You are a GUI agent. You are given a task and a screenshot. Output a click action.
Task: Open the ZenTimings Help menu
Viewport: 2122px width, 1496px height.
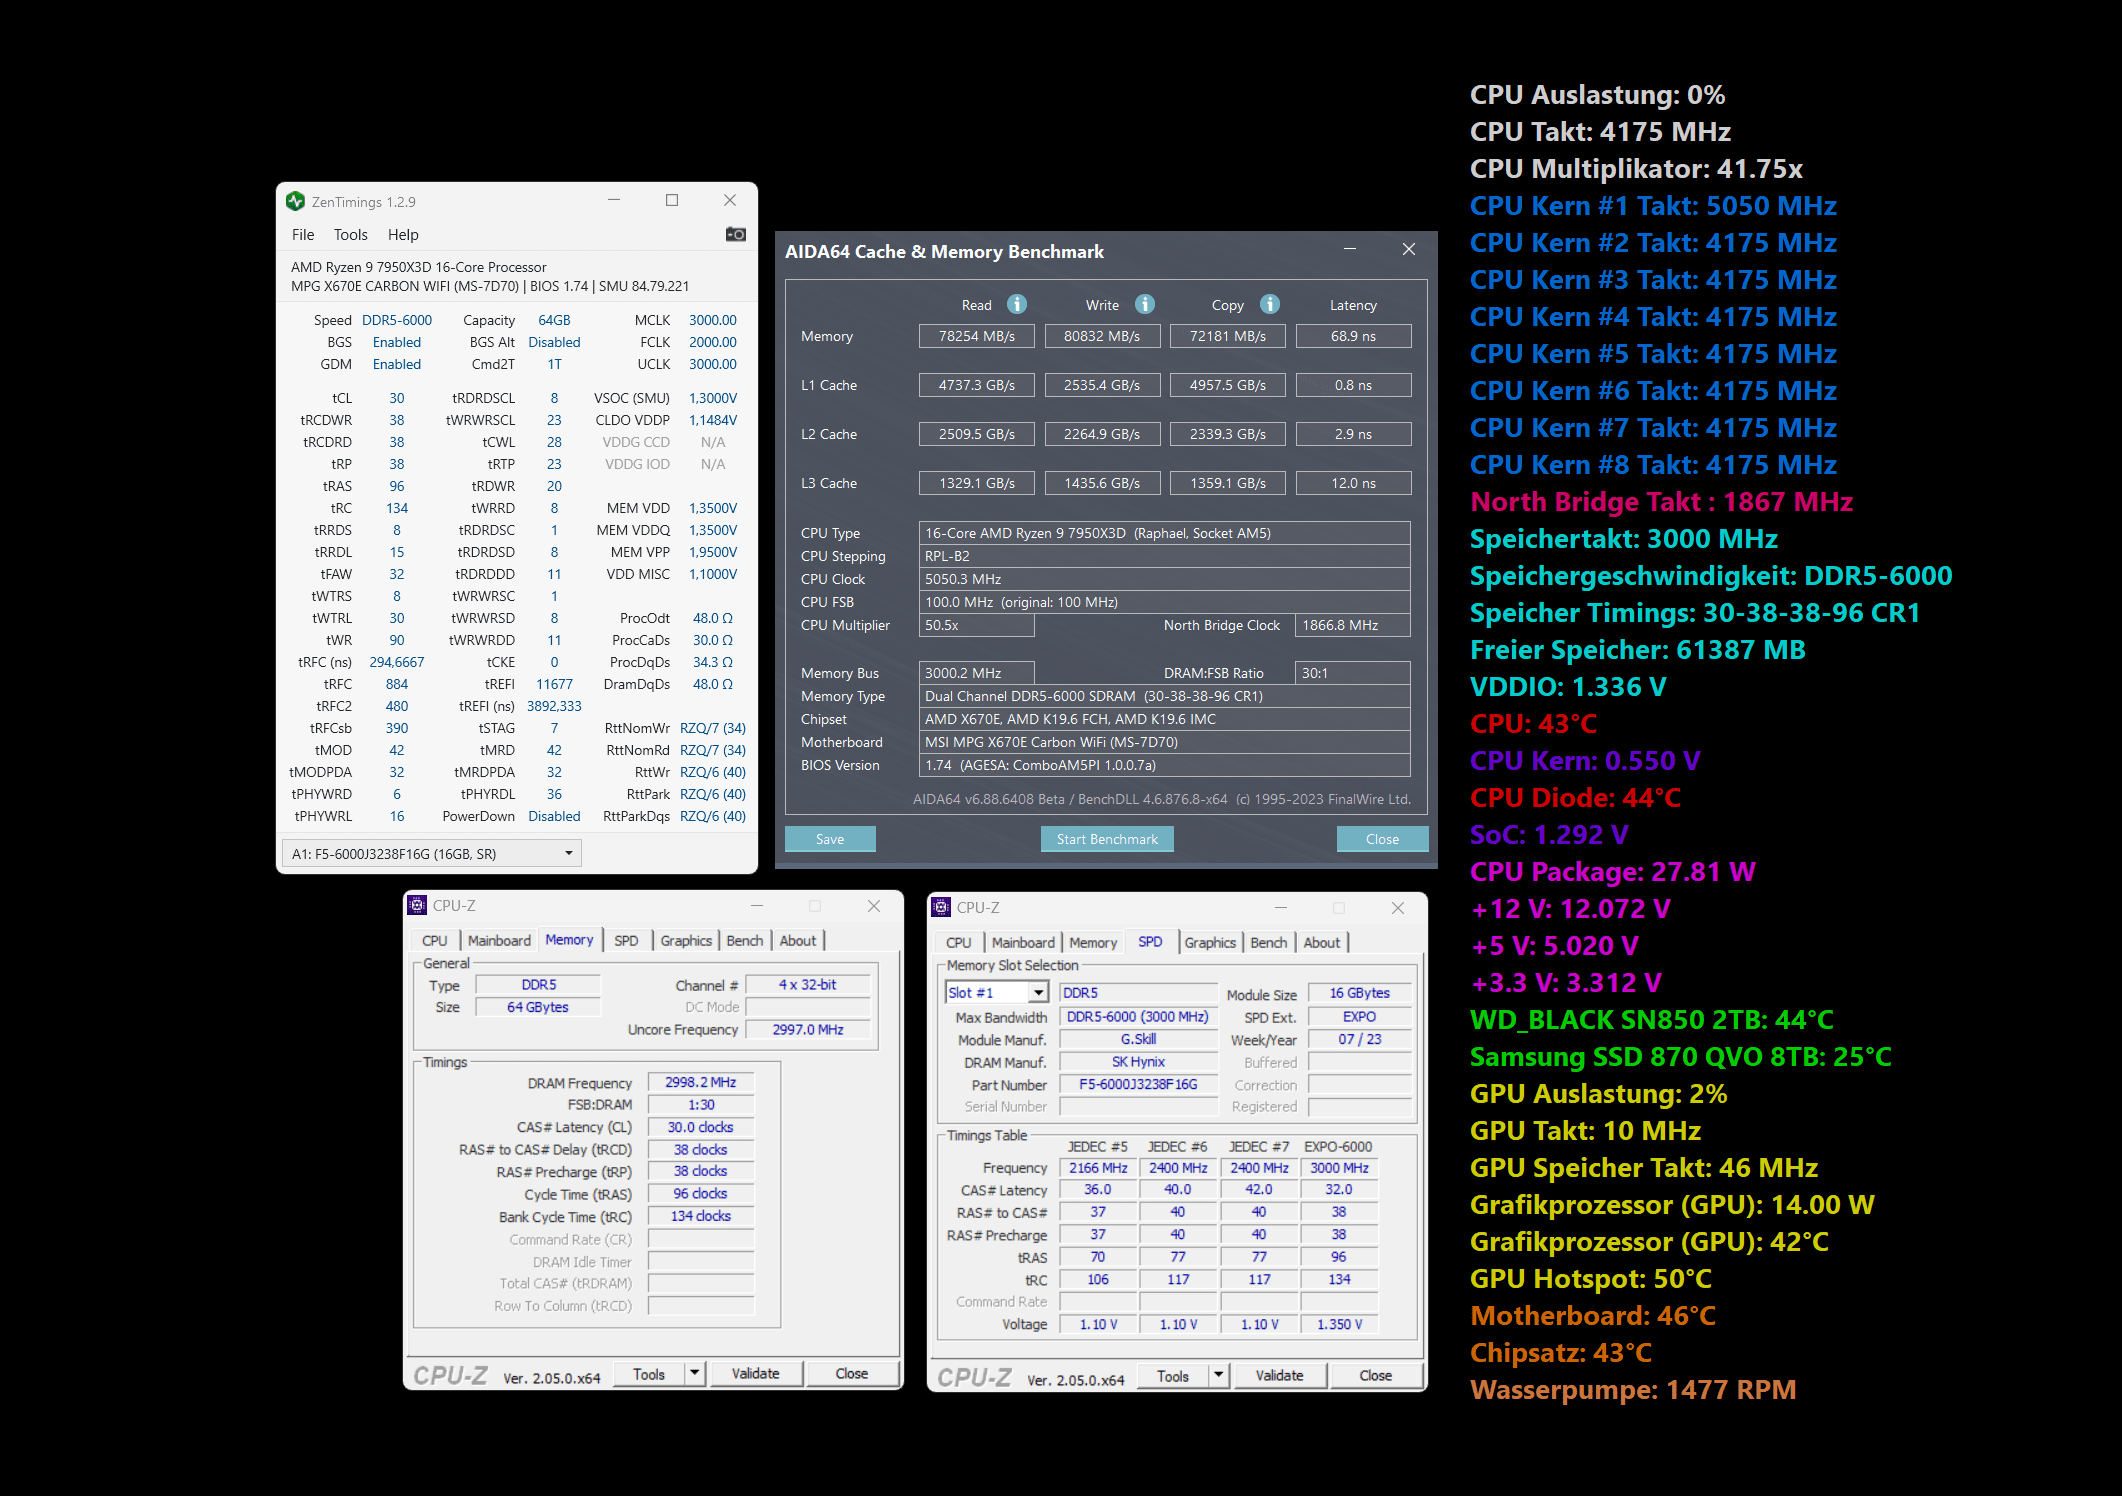403,235
